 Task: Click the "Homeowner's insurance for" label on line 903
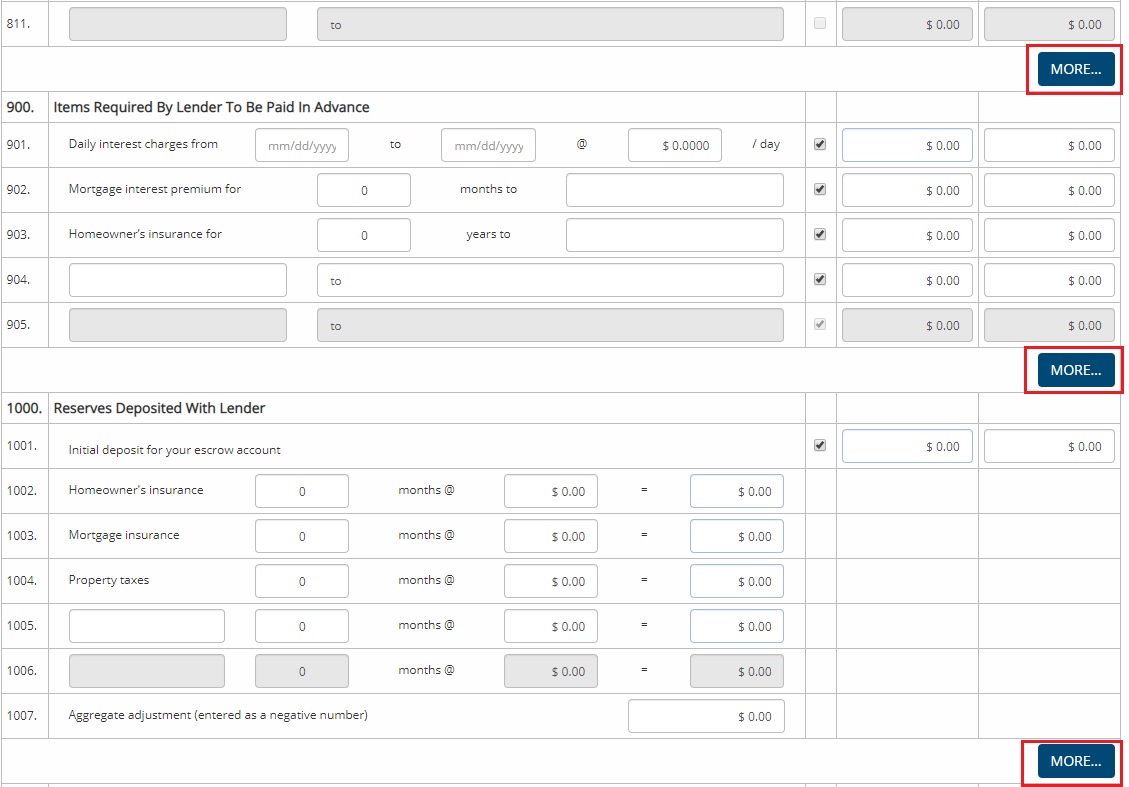145,234
